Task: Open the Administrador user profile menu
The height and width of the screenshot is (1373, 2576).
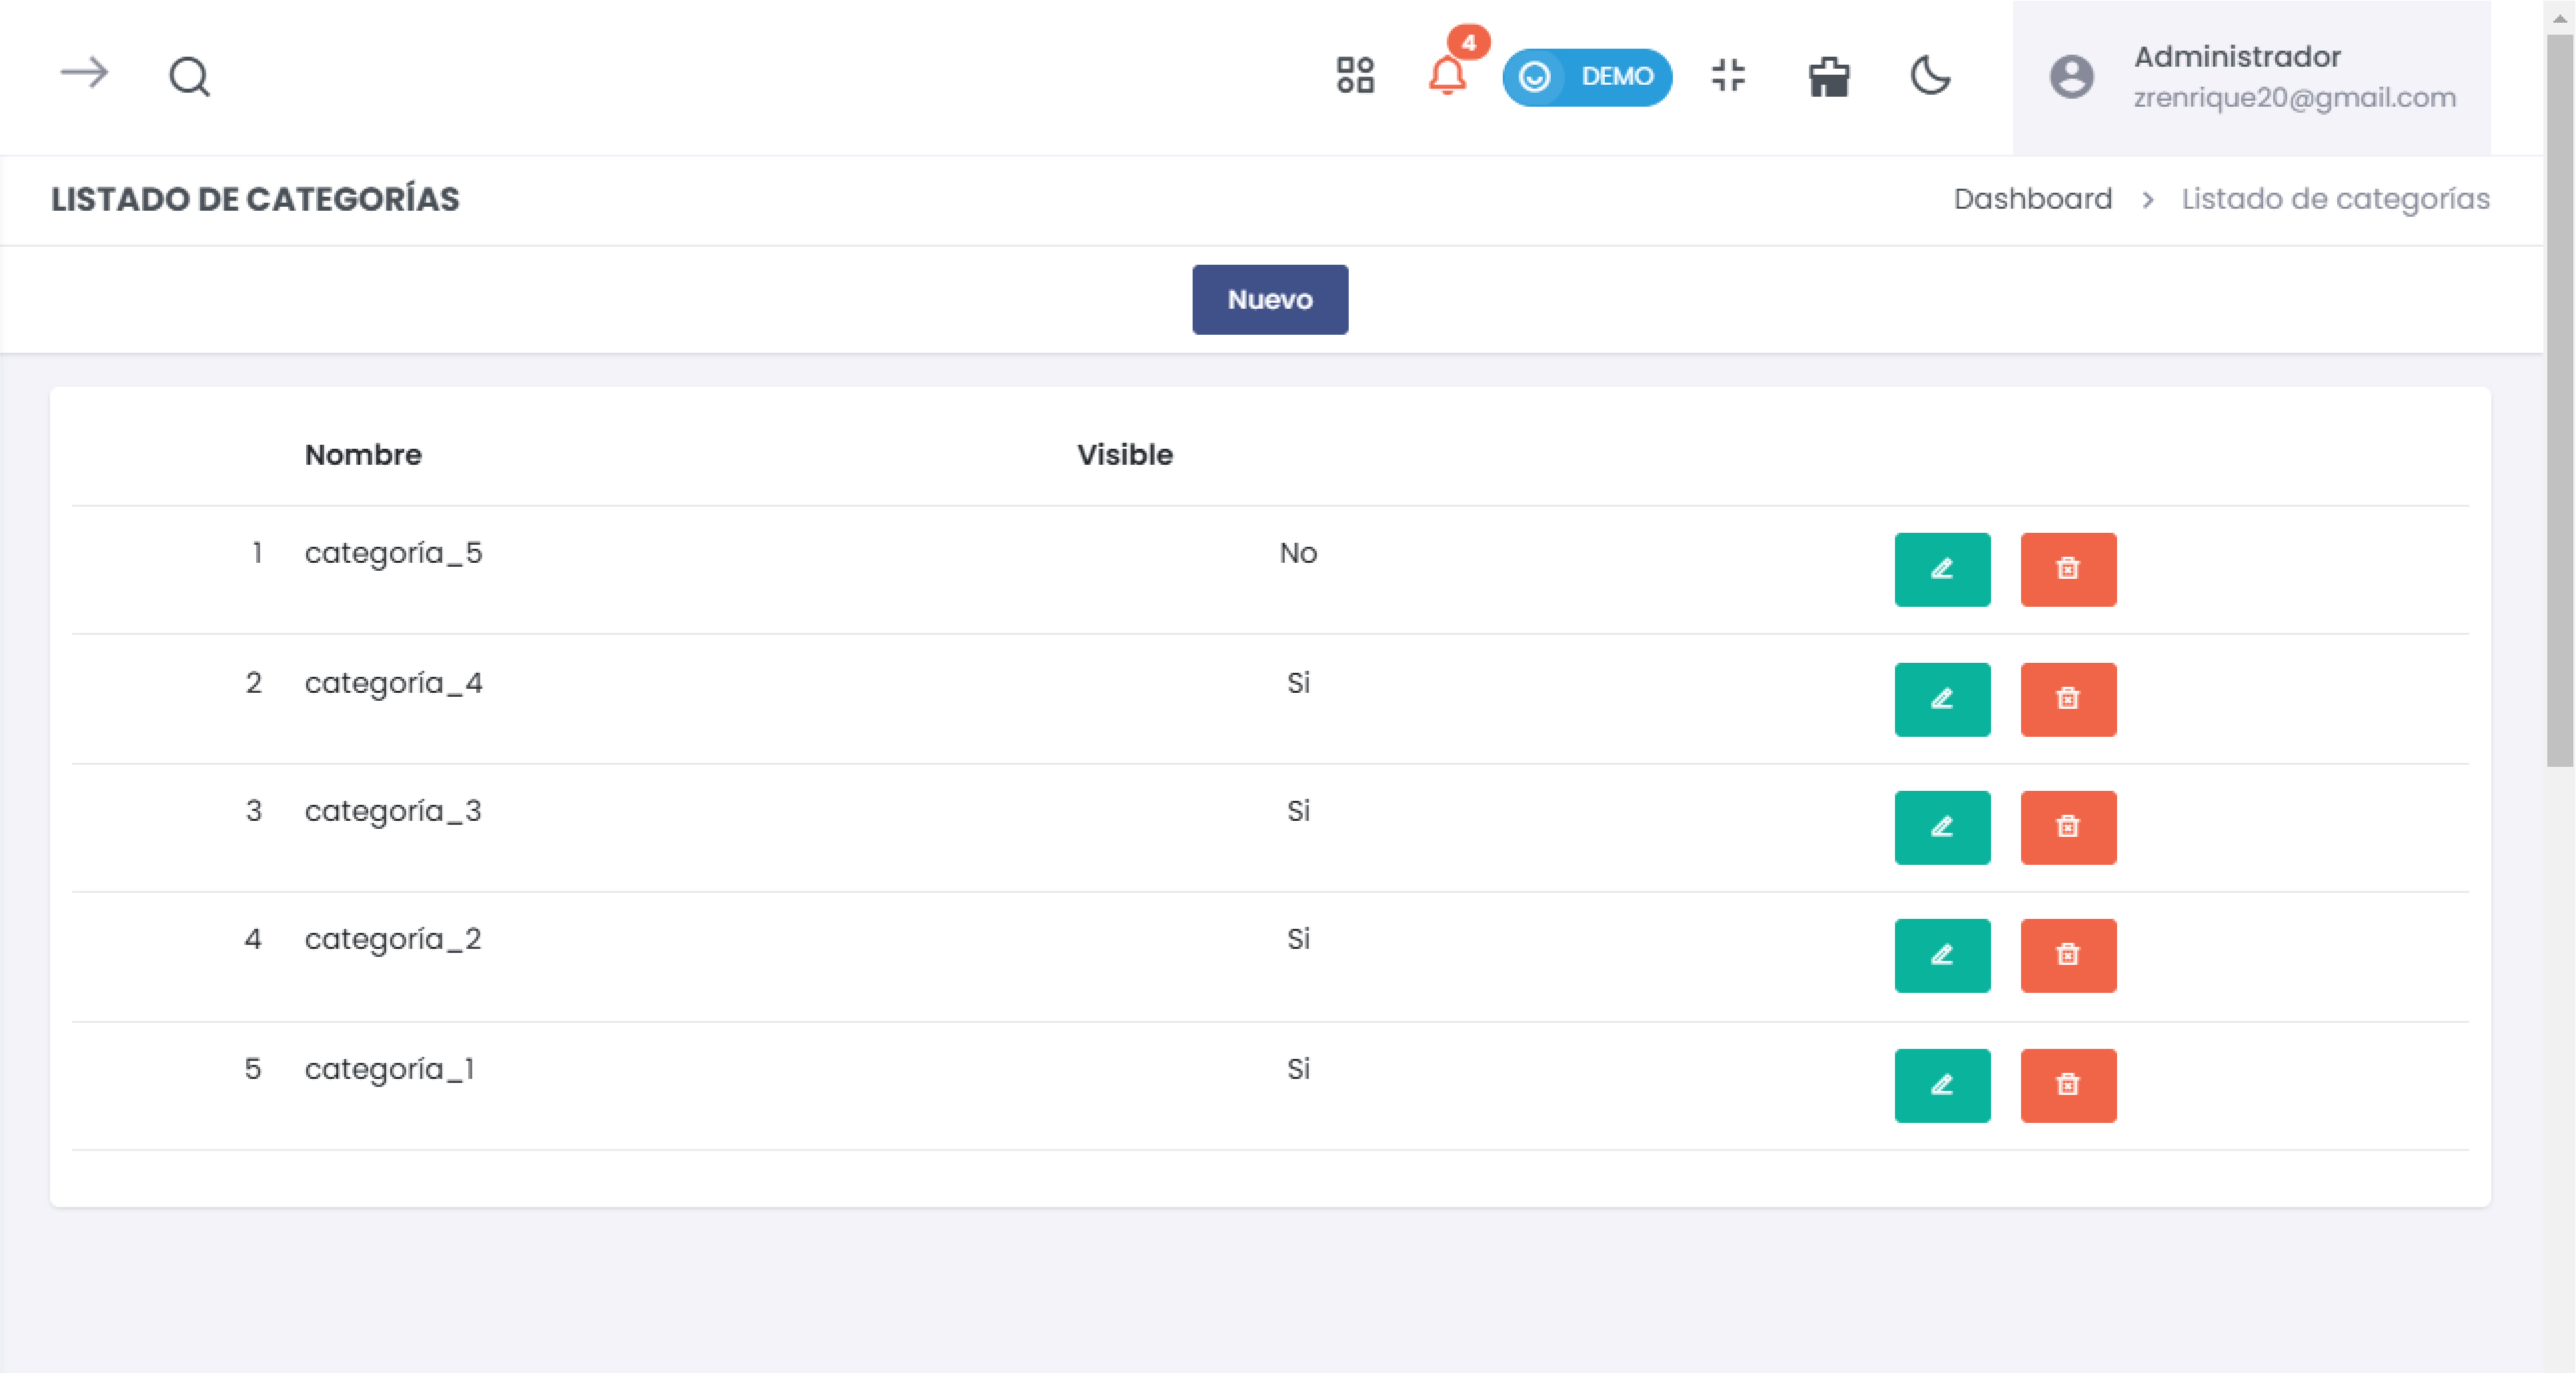Action: click(x=2251, y=77)
